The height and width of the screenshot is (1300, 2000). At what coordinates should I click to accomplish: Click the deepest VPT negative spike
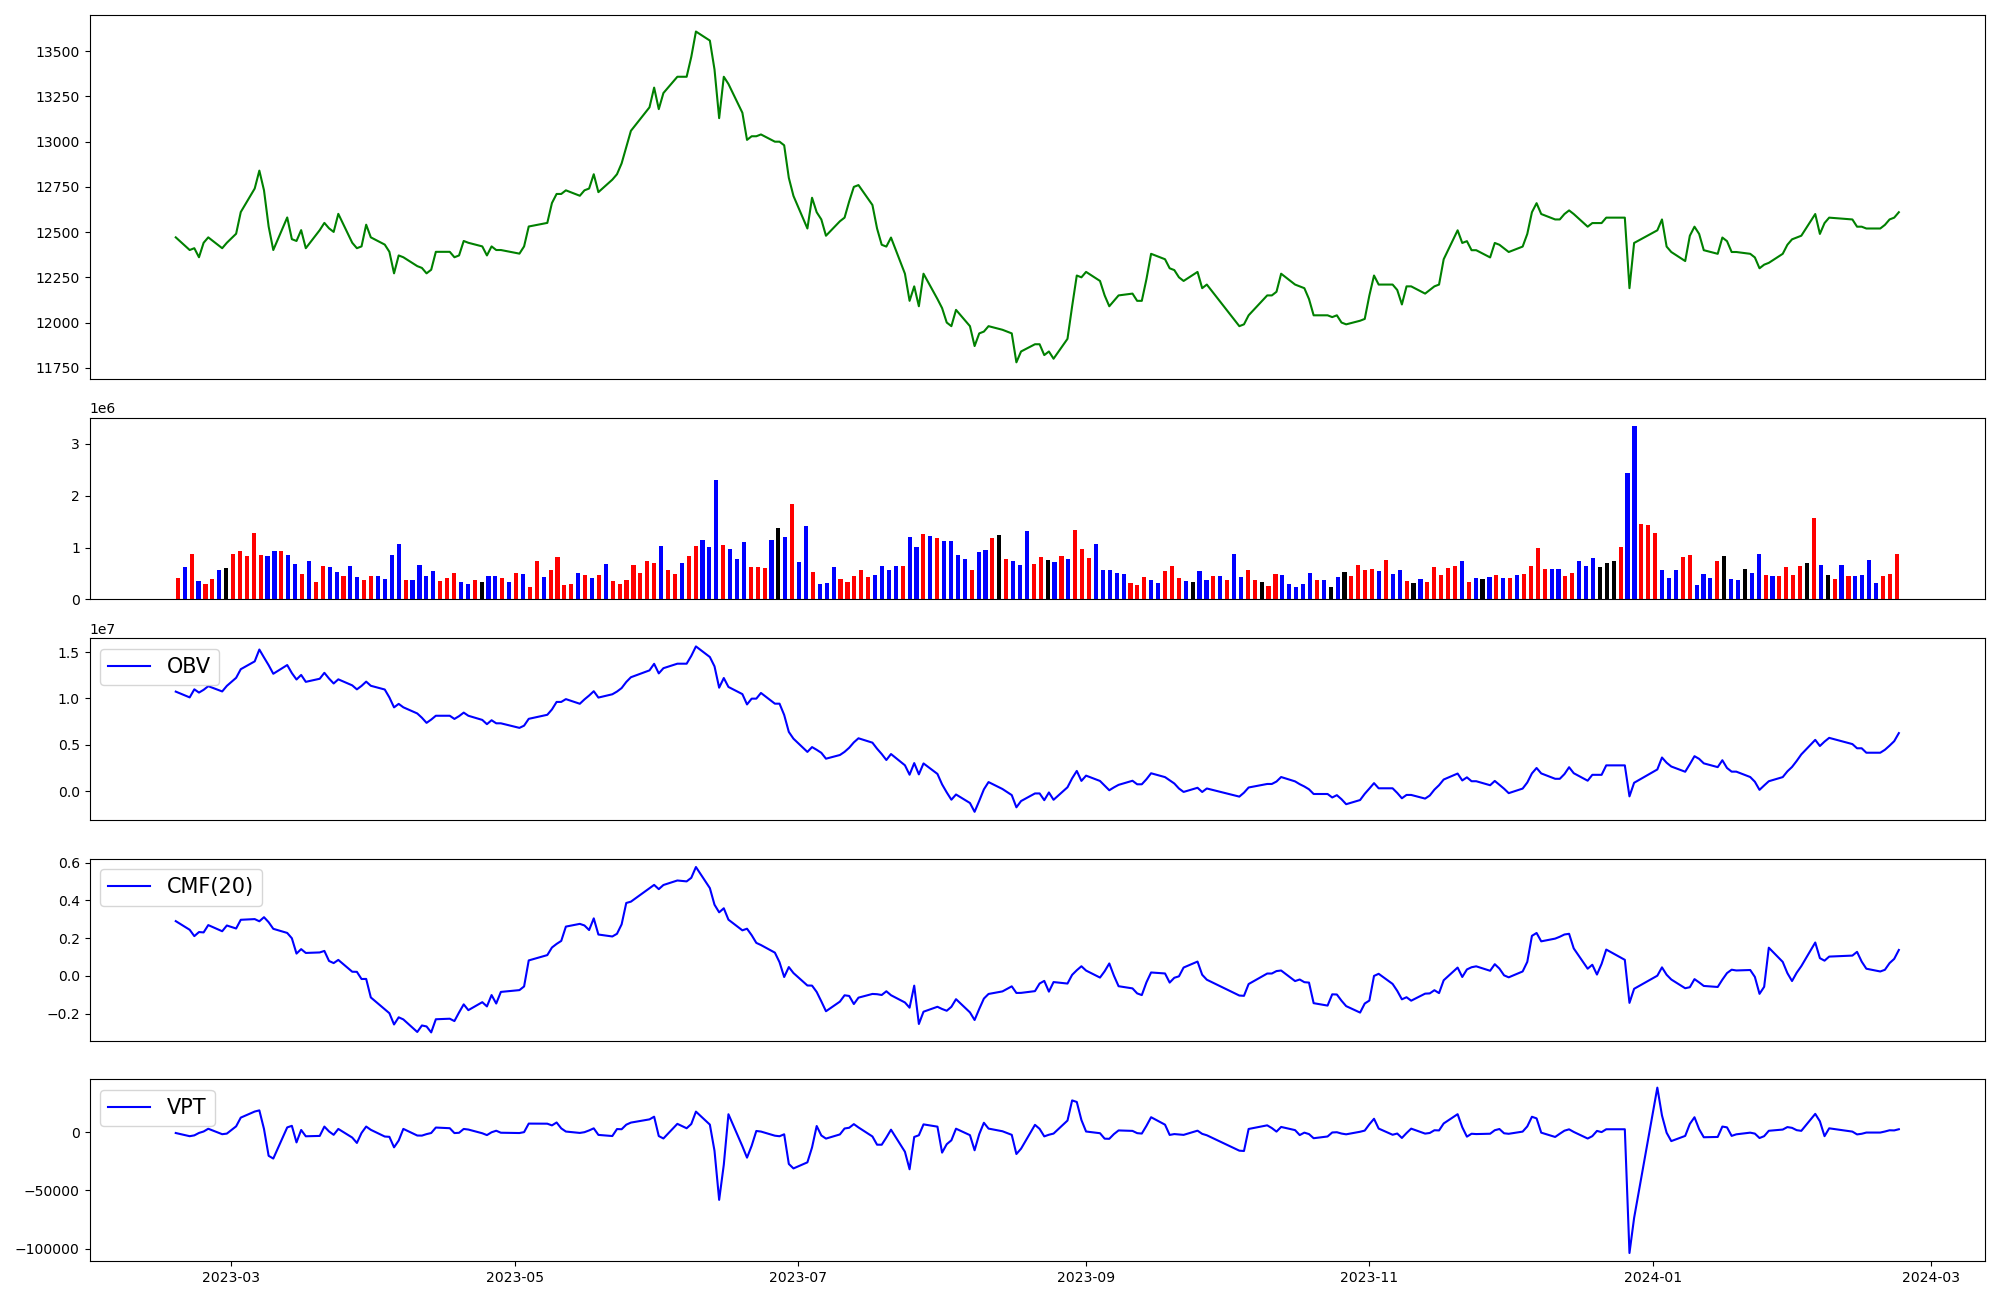pos(1629,1251)
